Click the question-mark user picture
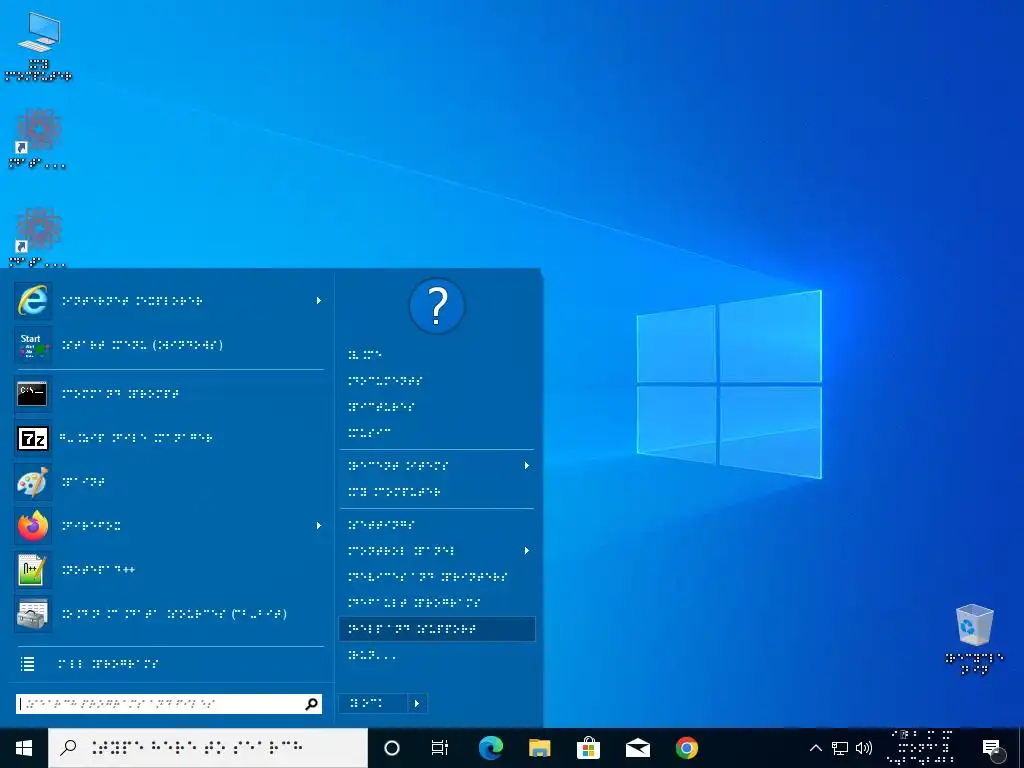1024x768 pixels. (437, 306)
